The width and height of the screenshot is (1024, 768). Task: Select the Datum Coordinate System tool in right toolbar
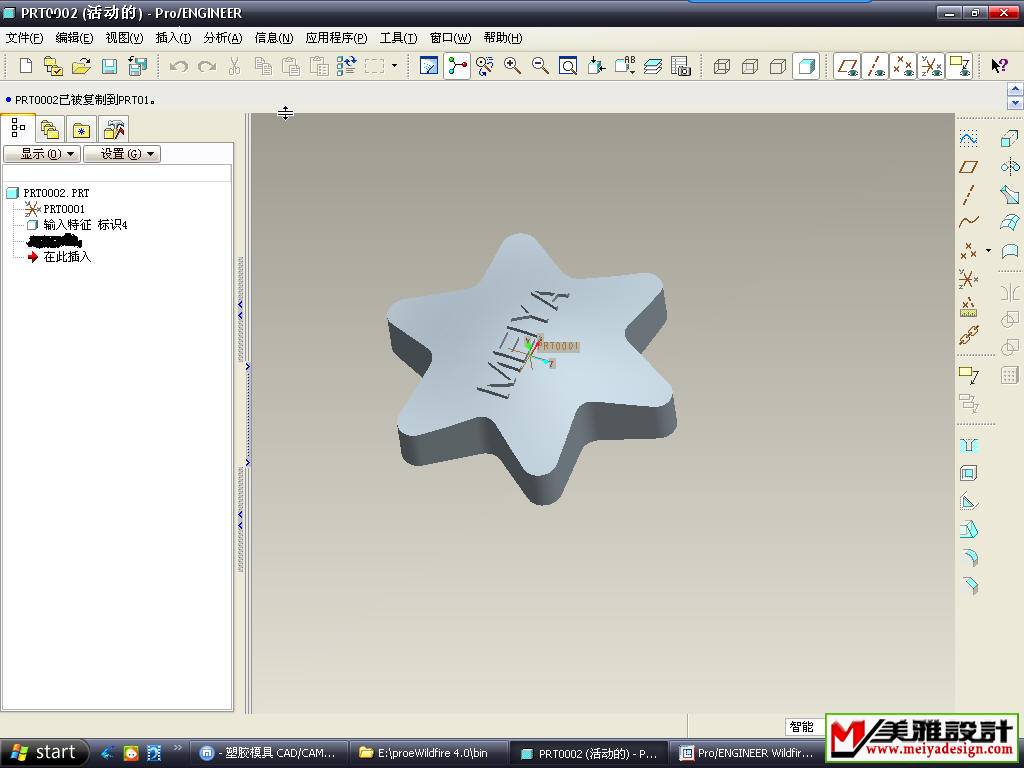pyautogui.click(x=968, y=279)
